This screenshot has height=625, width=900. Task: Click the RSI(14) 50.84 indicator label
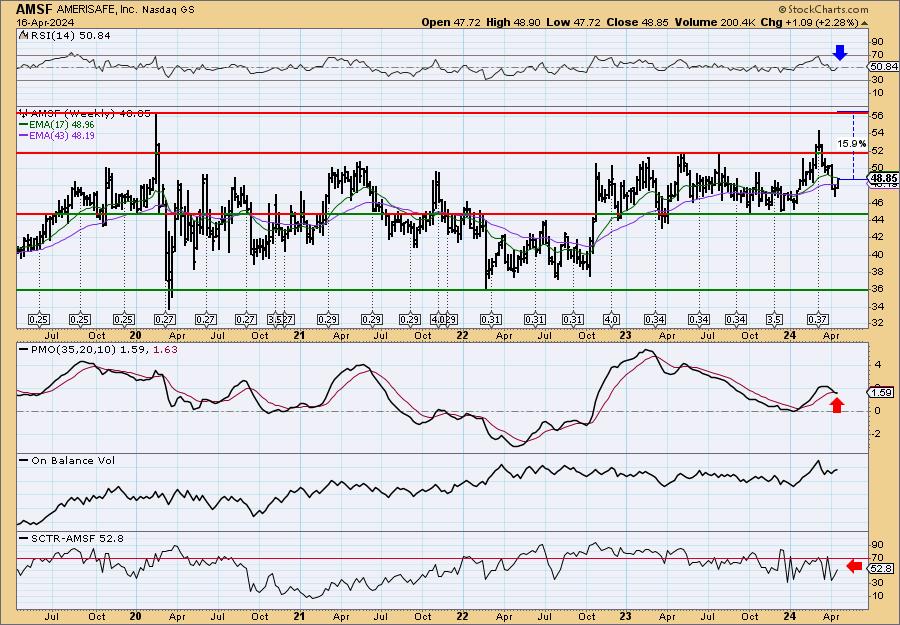(69, 36)
